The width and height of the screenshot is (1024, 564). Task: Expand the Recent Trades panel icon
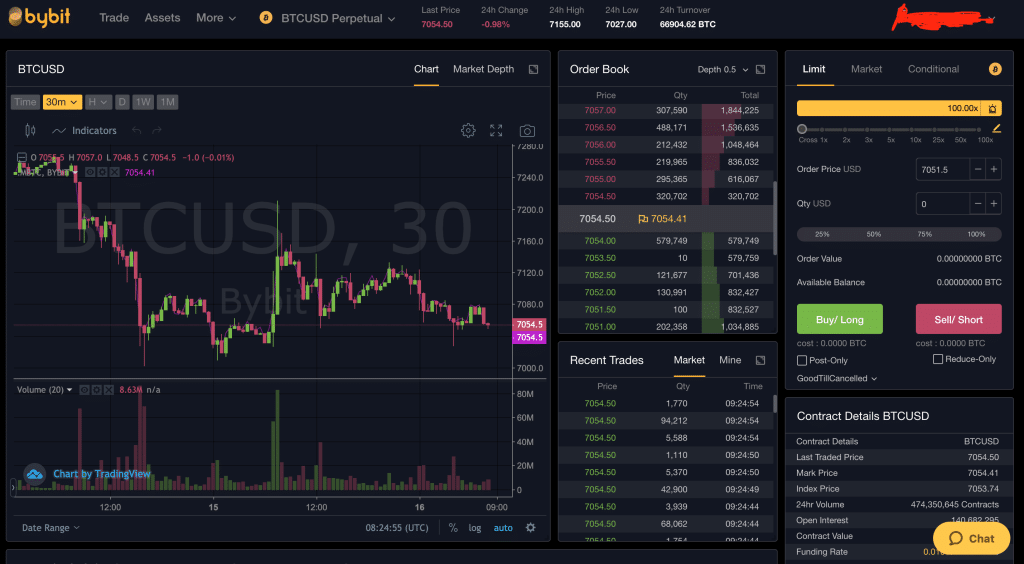coord(760,360)
